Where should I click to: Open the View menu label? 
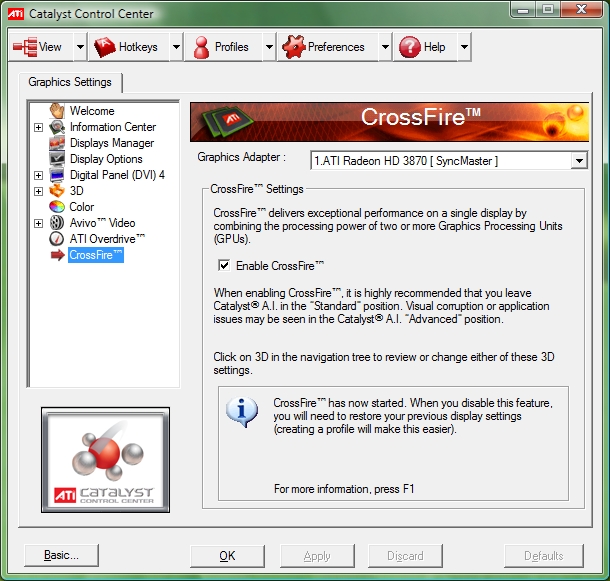coord(50,47)
